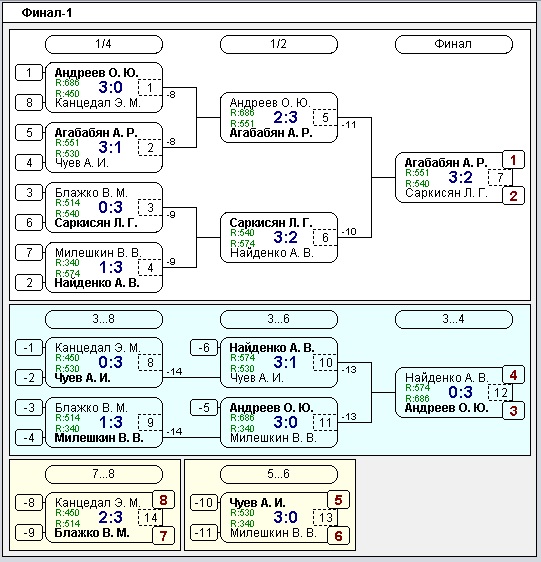Click fifth place badge by Чуев
Screen dimensions: 541x562
(x=338, y=500)
